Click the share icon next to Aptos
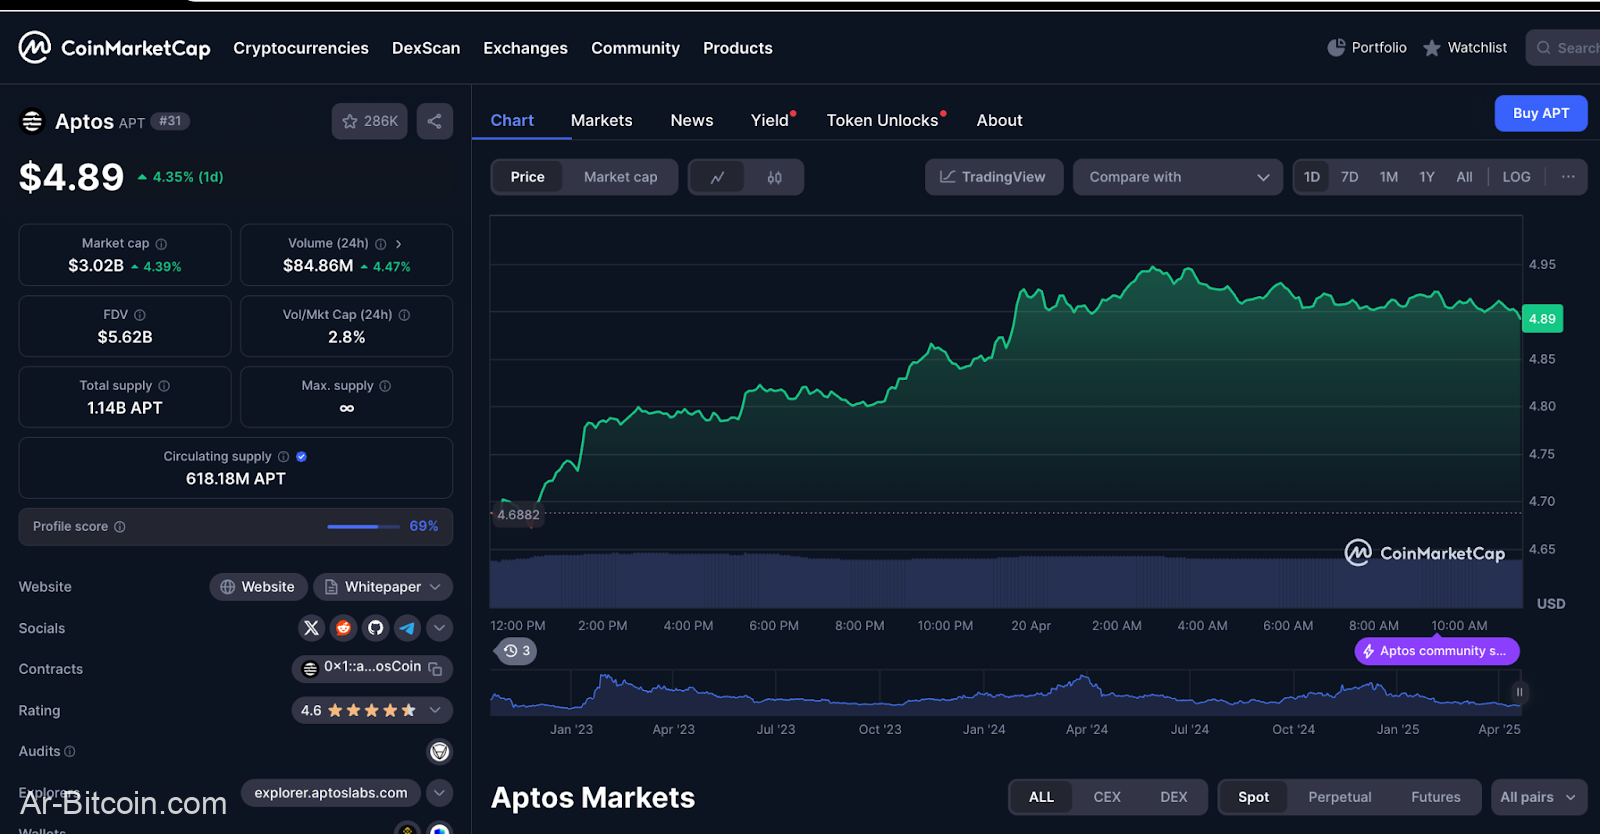1600x834 pixels. [x=434, y=121]
